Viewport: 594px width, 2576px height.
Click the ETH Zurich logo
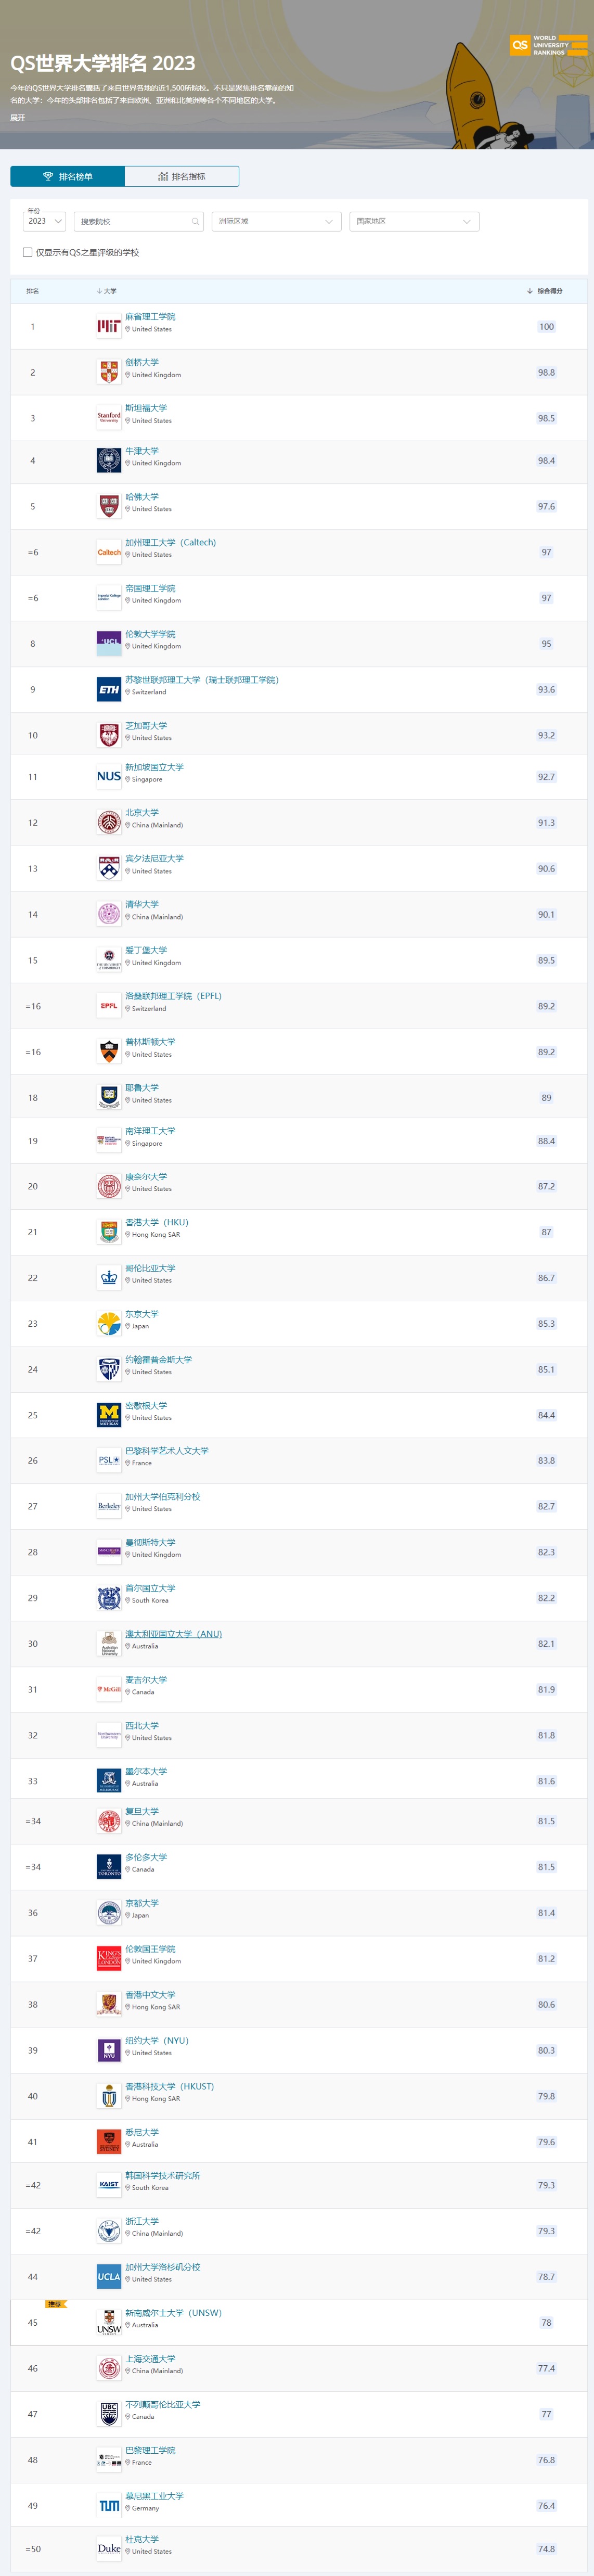pyautogui.click(x=108, y=689)
